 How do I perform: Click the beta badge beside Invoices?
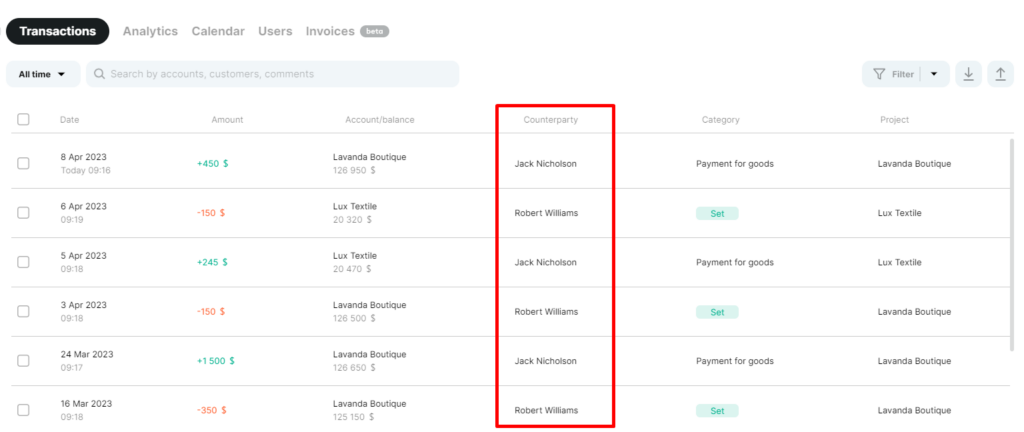click(374, 31)
